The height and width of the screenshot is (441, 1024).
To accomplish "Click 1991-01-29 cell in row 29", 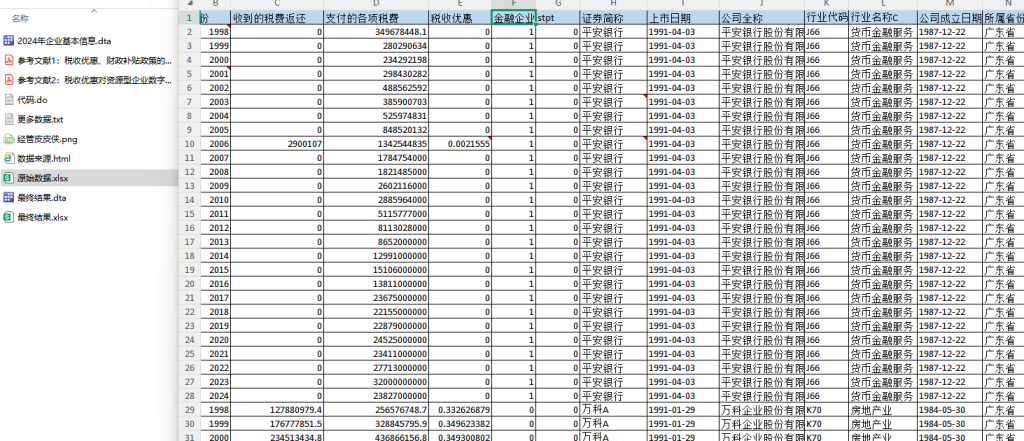I will point(683,410).
